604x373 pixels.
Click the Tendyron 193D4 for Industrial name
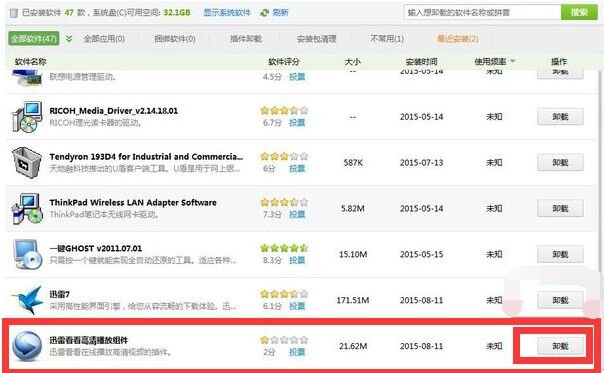(x=146, y=157)
